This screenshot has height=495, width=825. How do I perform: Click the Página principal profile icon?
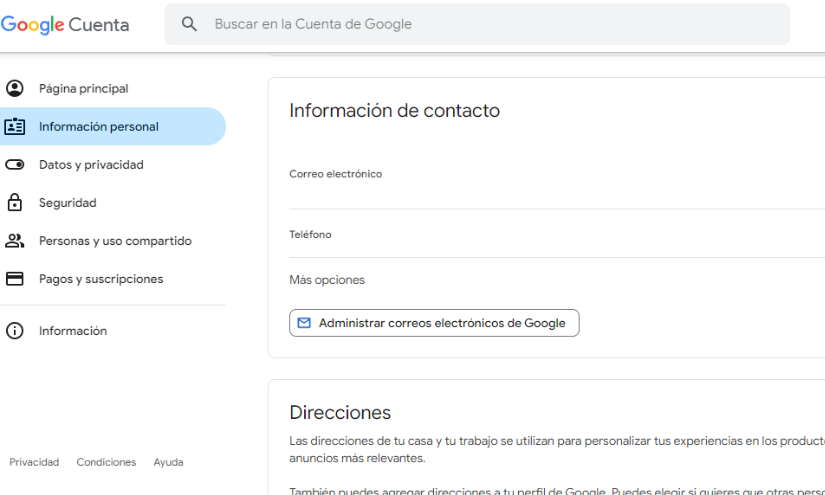[15, 88]
